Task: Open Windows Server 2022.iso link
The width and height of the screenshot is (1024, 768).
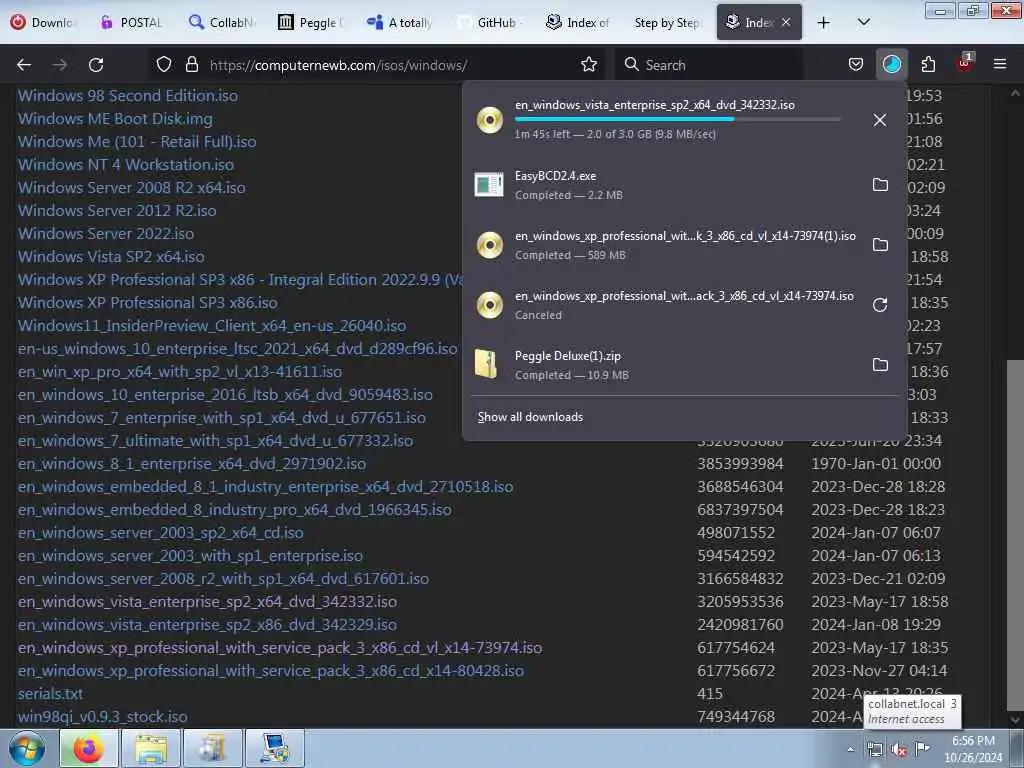Action: (x=106, y=234)
